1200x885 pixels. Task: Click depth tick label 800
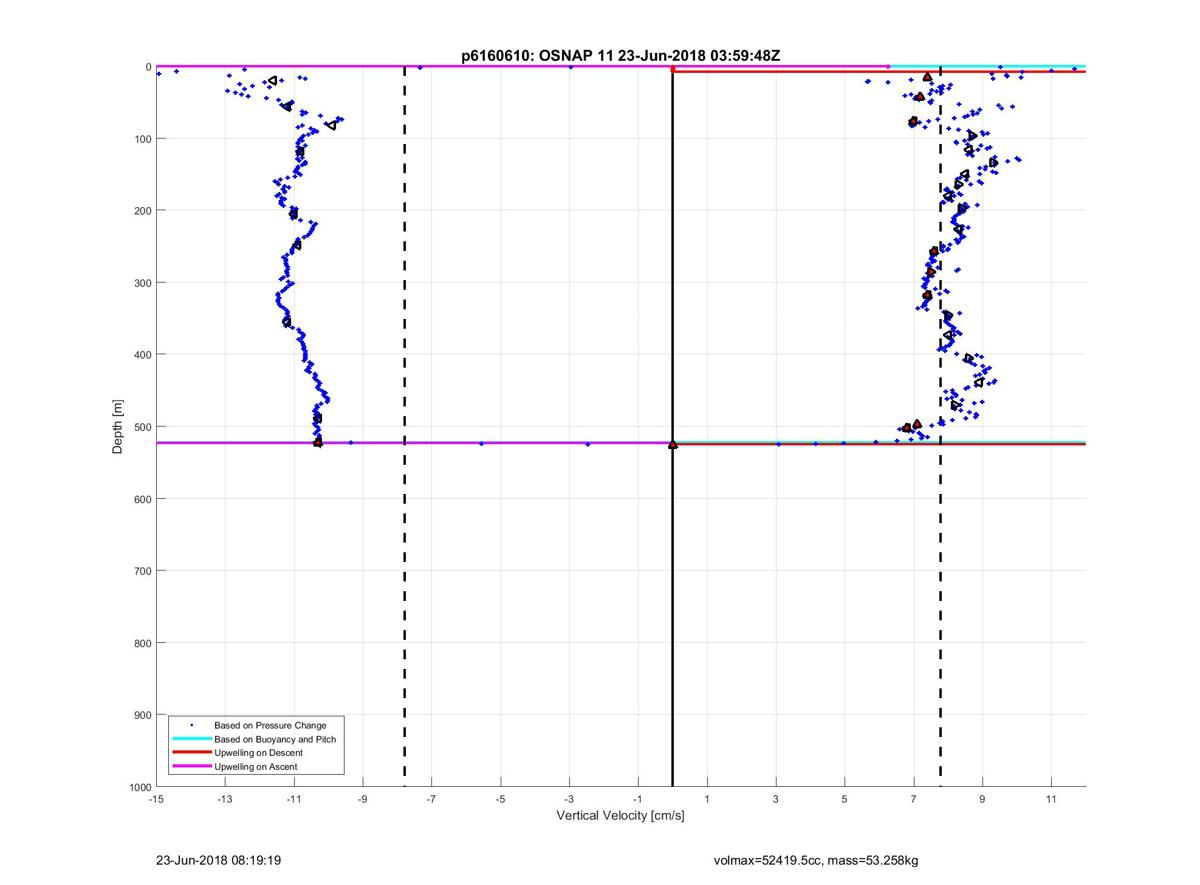(142, 642)
